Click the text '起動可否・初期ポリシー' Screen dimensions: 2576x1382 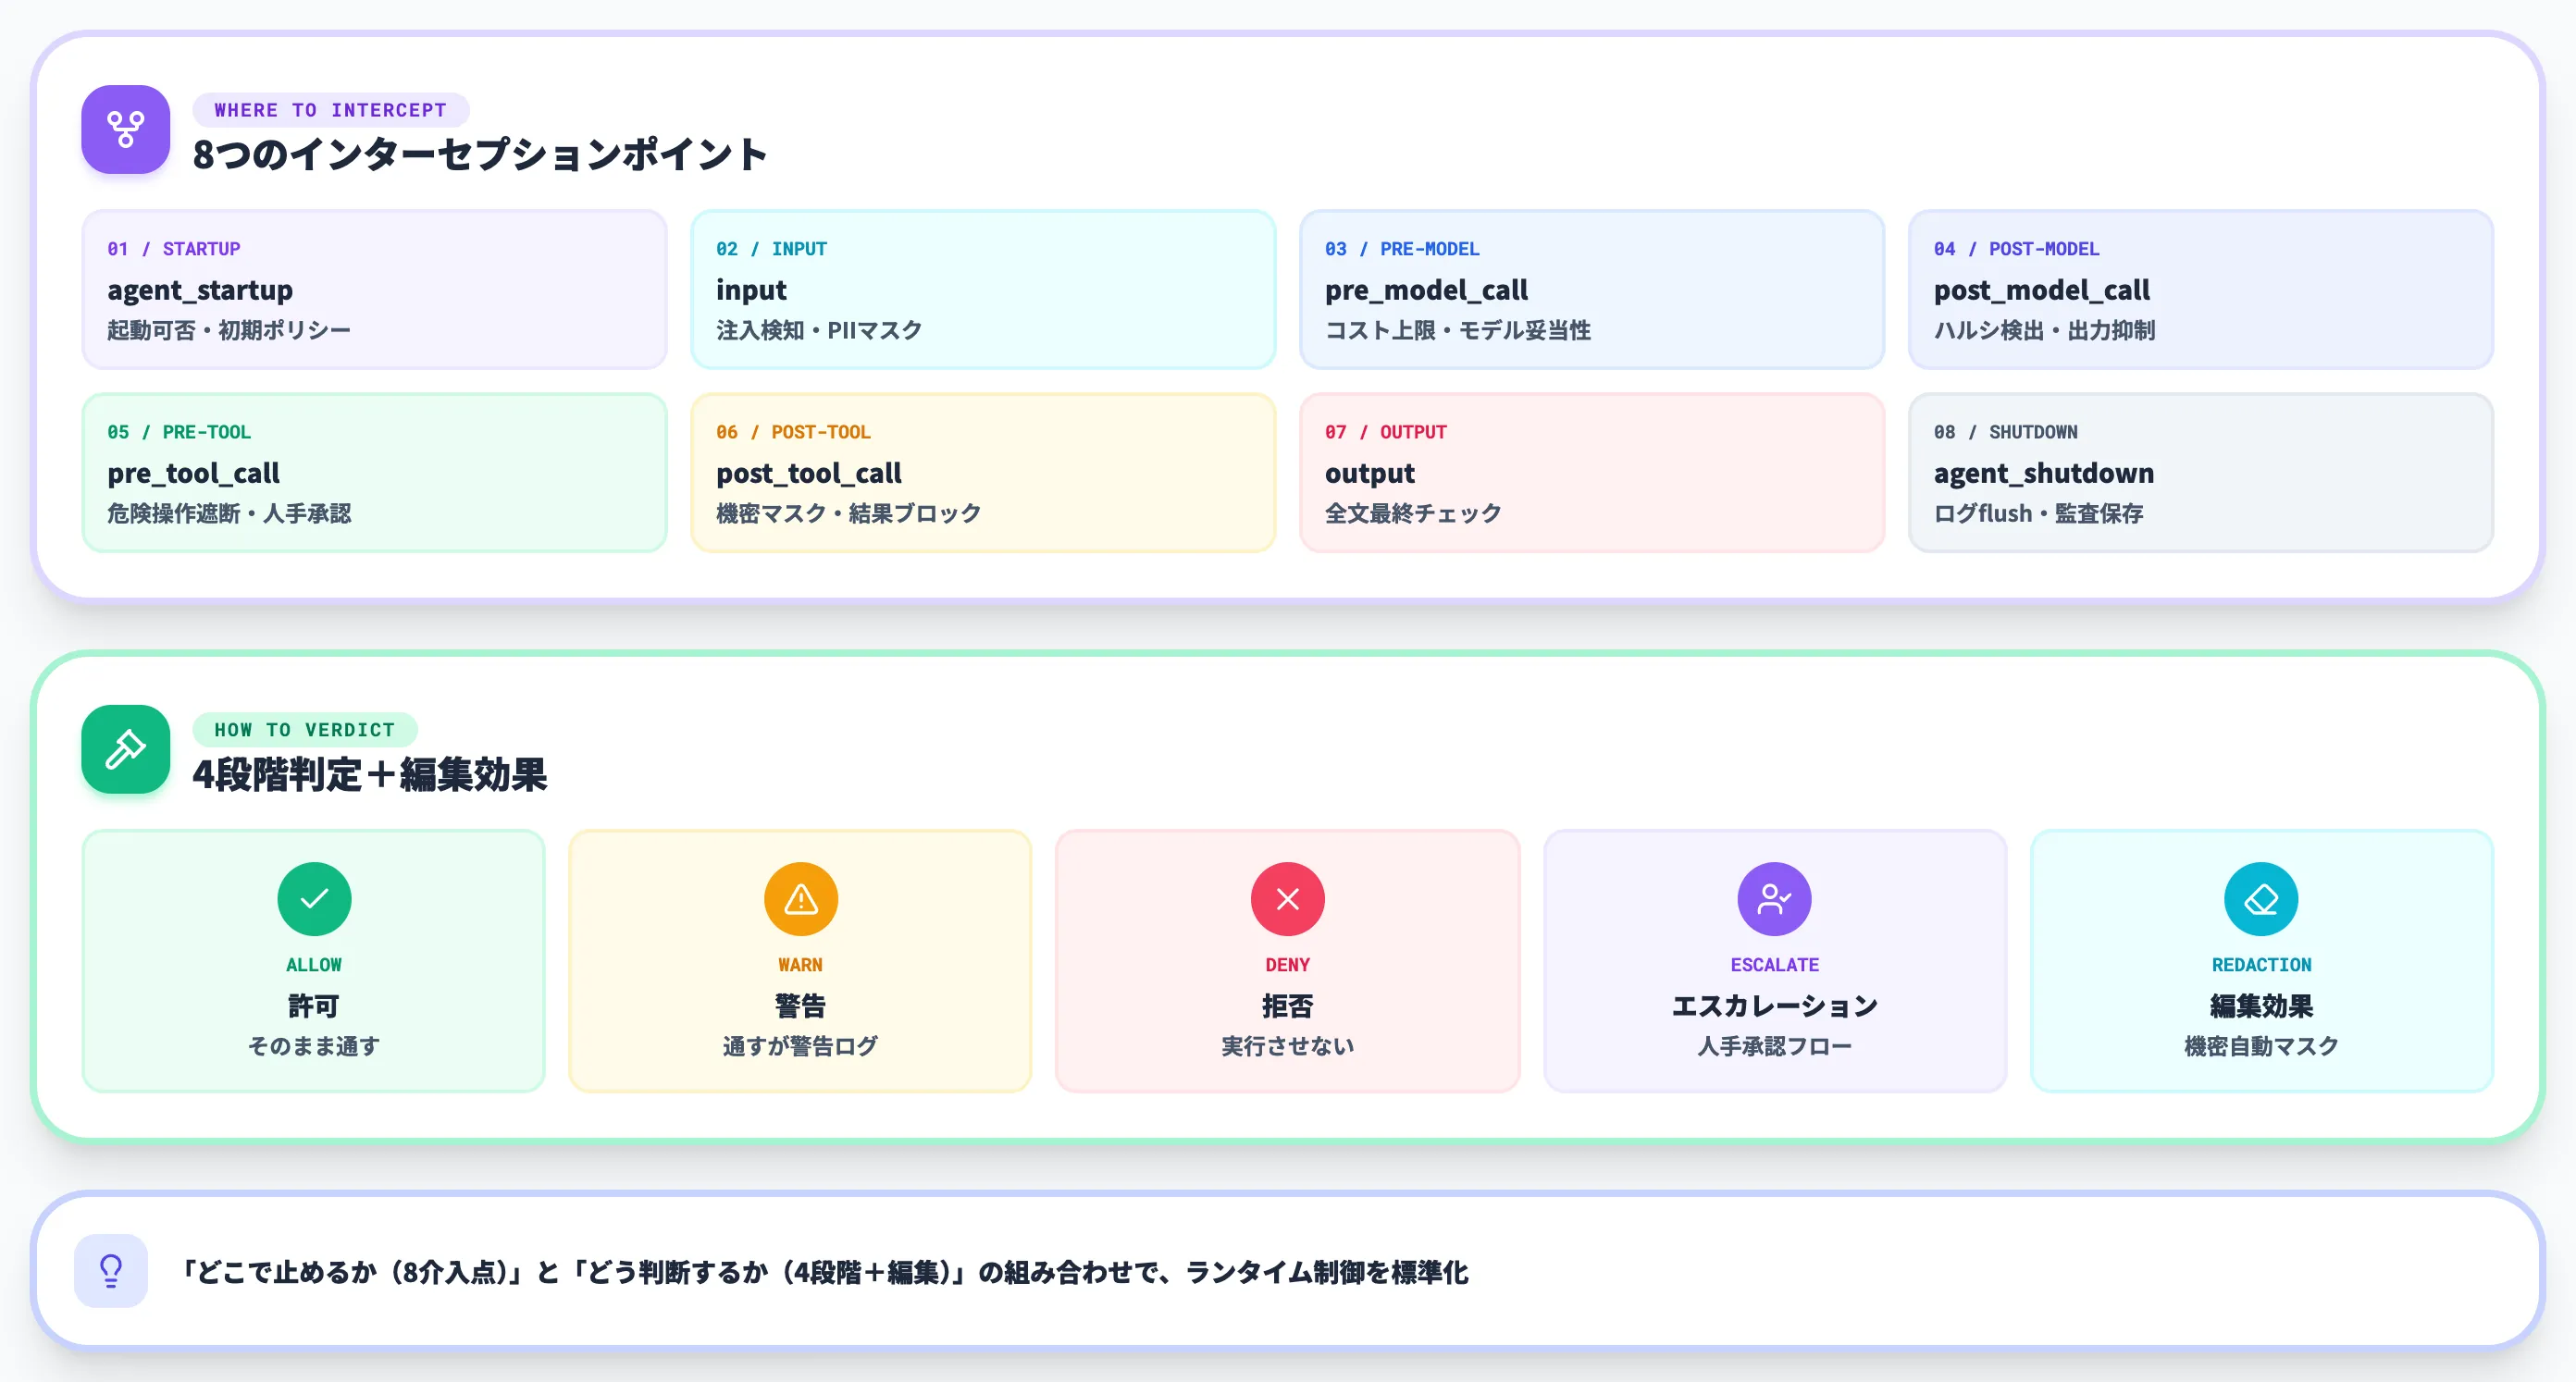(229, 330)
